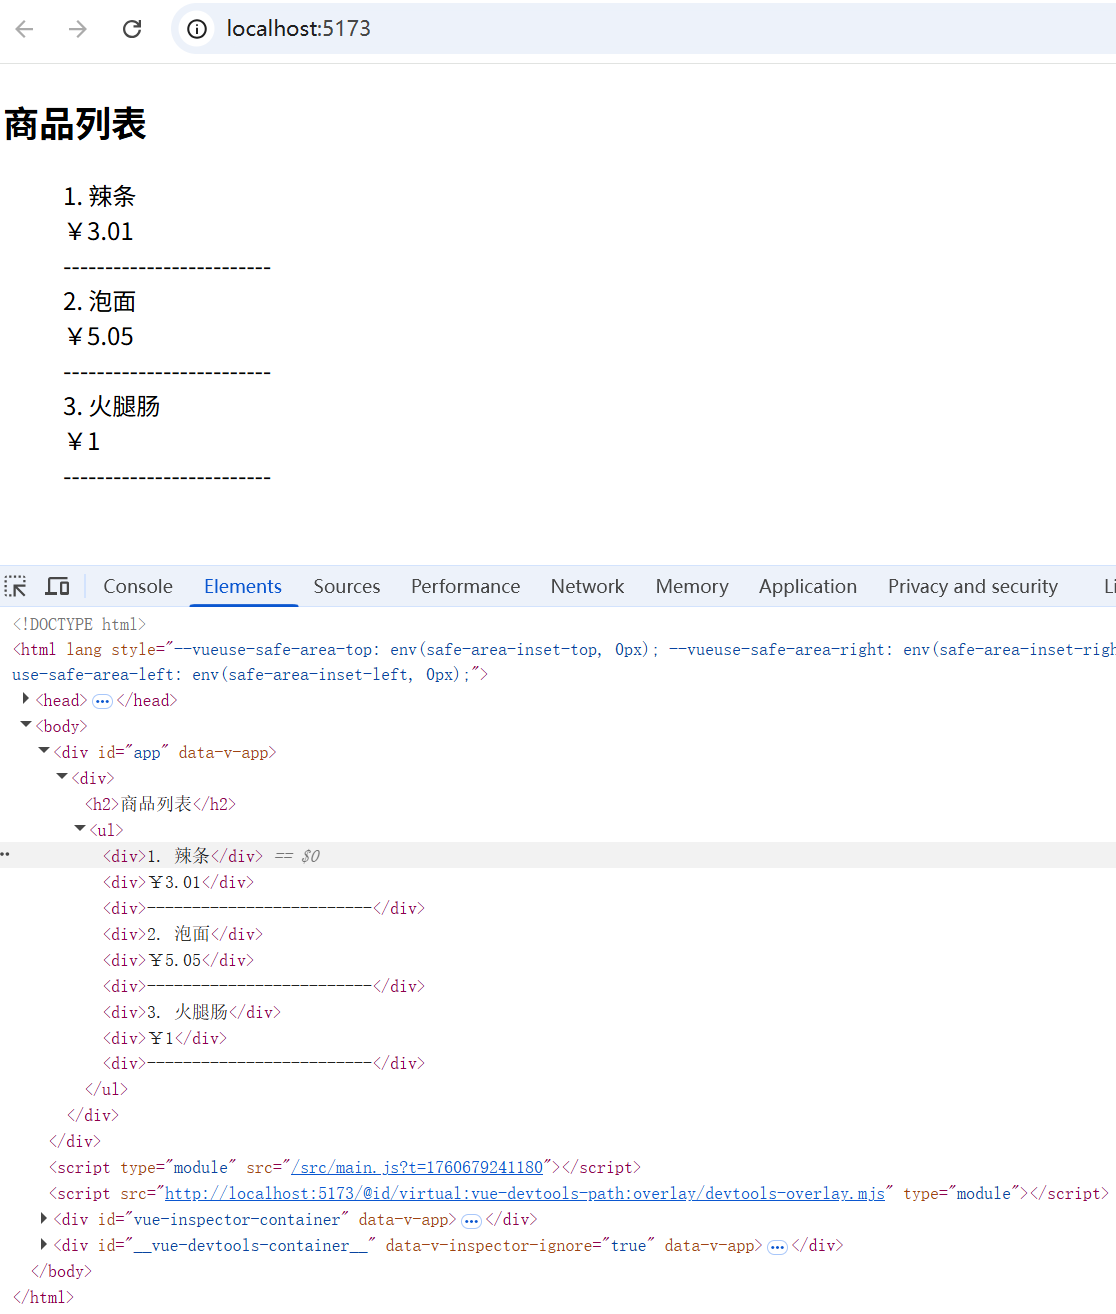
Task: Select the closing html tag row
Action: (43, 1297)
